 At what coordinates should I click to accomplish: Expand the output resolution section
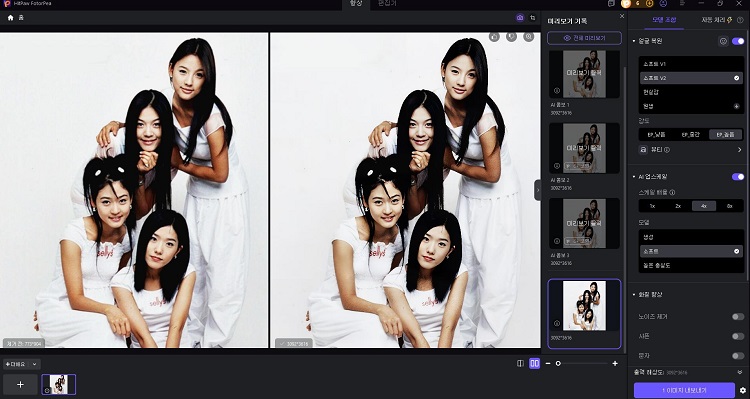pos(740,372)
